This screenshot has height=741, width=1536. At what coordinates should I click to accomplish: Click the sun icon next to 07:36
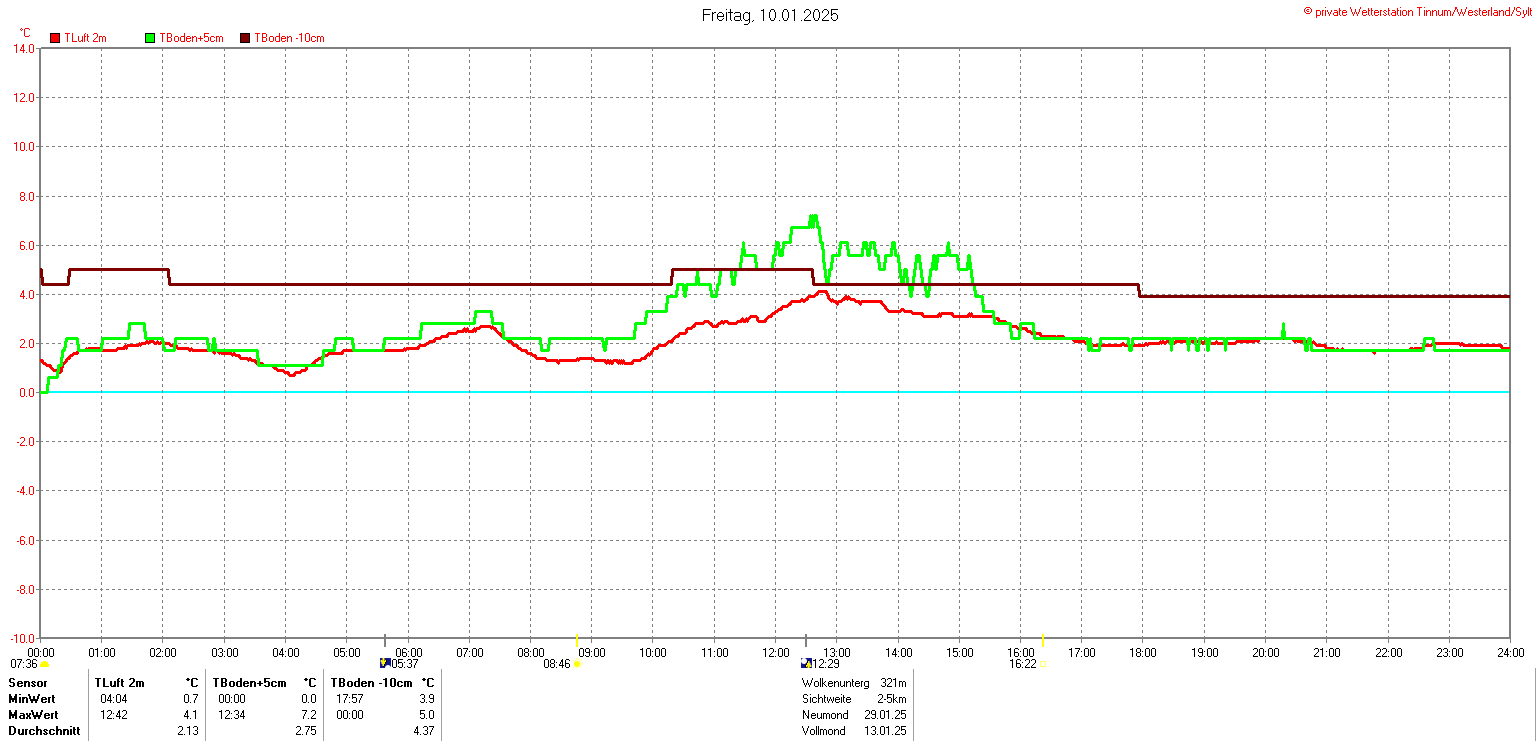45,664
